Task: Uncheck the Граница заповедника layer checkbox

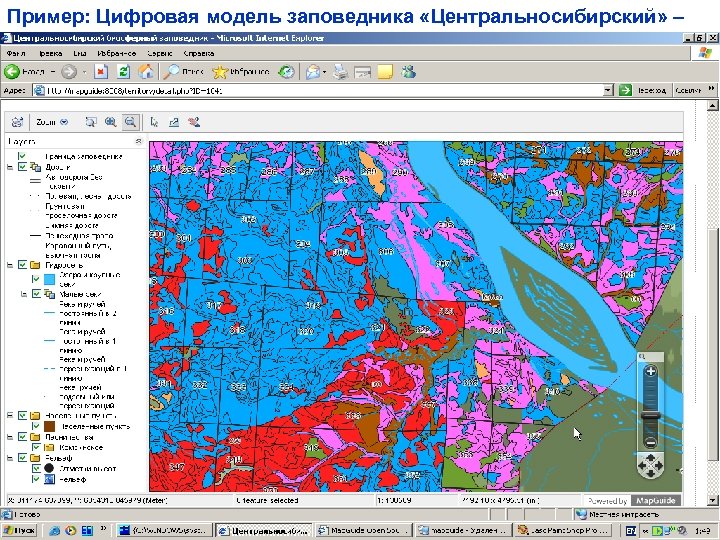Action: coord(22,156)
